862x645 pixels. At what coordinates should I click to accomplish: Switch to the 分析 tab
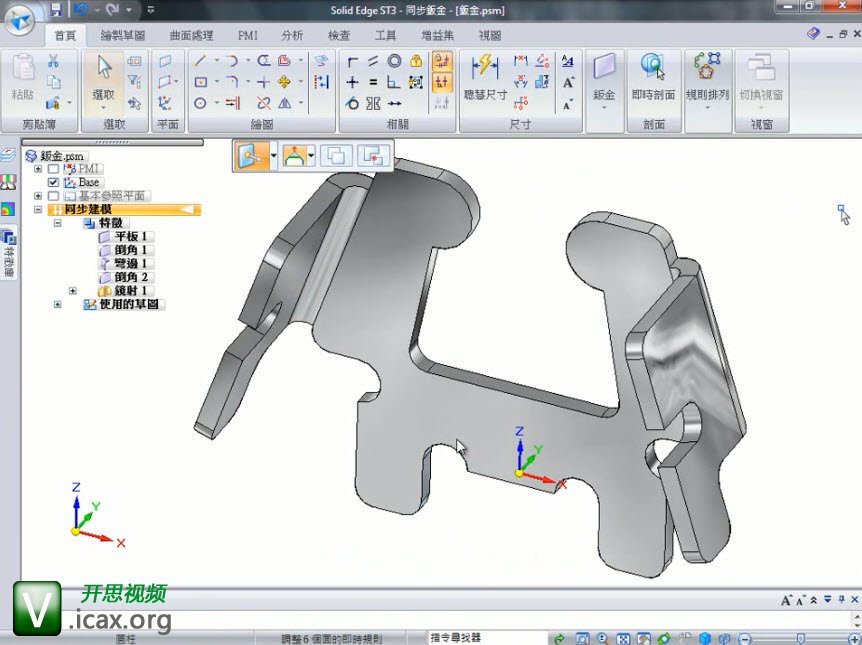coord(292,36)
